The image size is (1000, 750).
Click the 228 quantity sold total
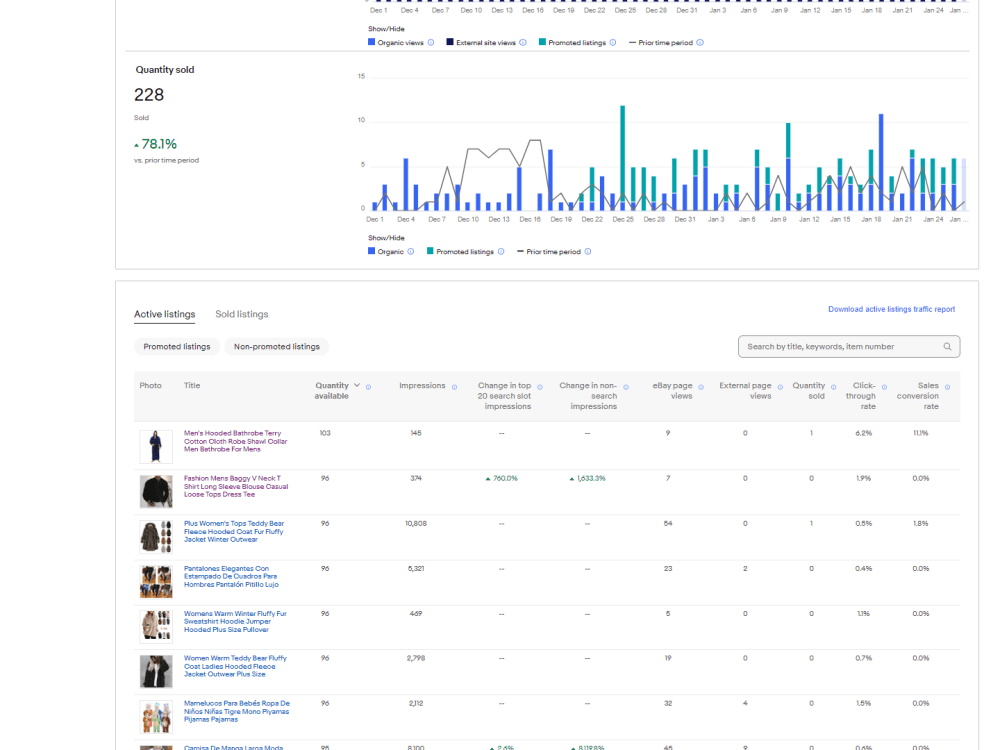pyautogui.click(x=149, y=95)
